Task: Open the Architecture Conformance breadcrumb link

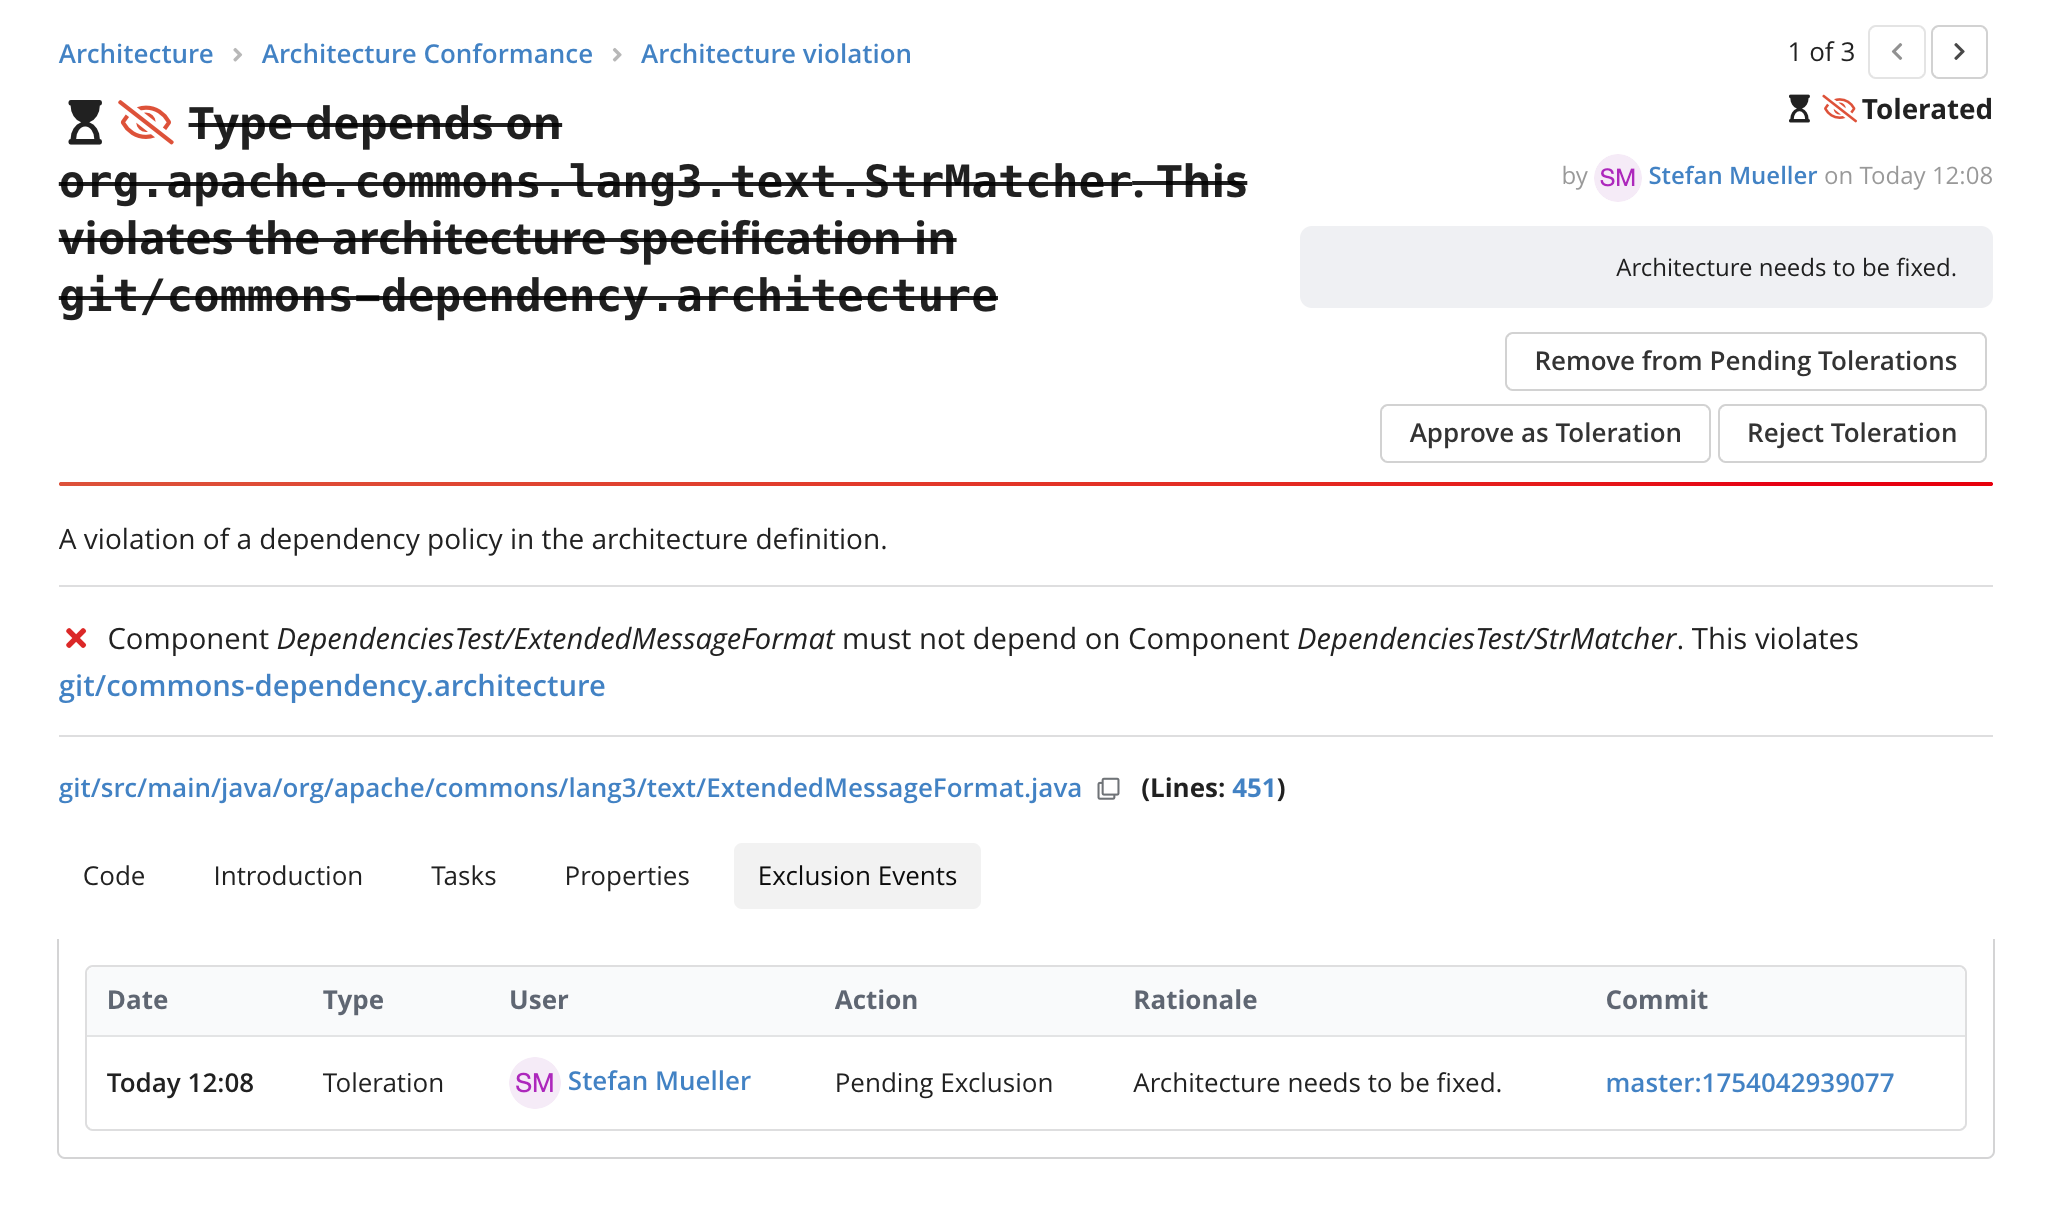Action: (x=427, y=53)
